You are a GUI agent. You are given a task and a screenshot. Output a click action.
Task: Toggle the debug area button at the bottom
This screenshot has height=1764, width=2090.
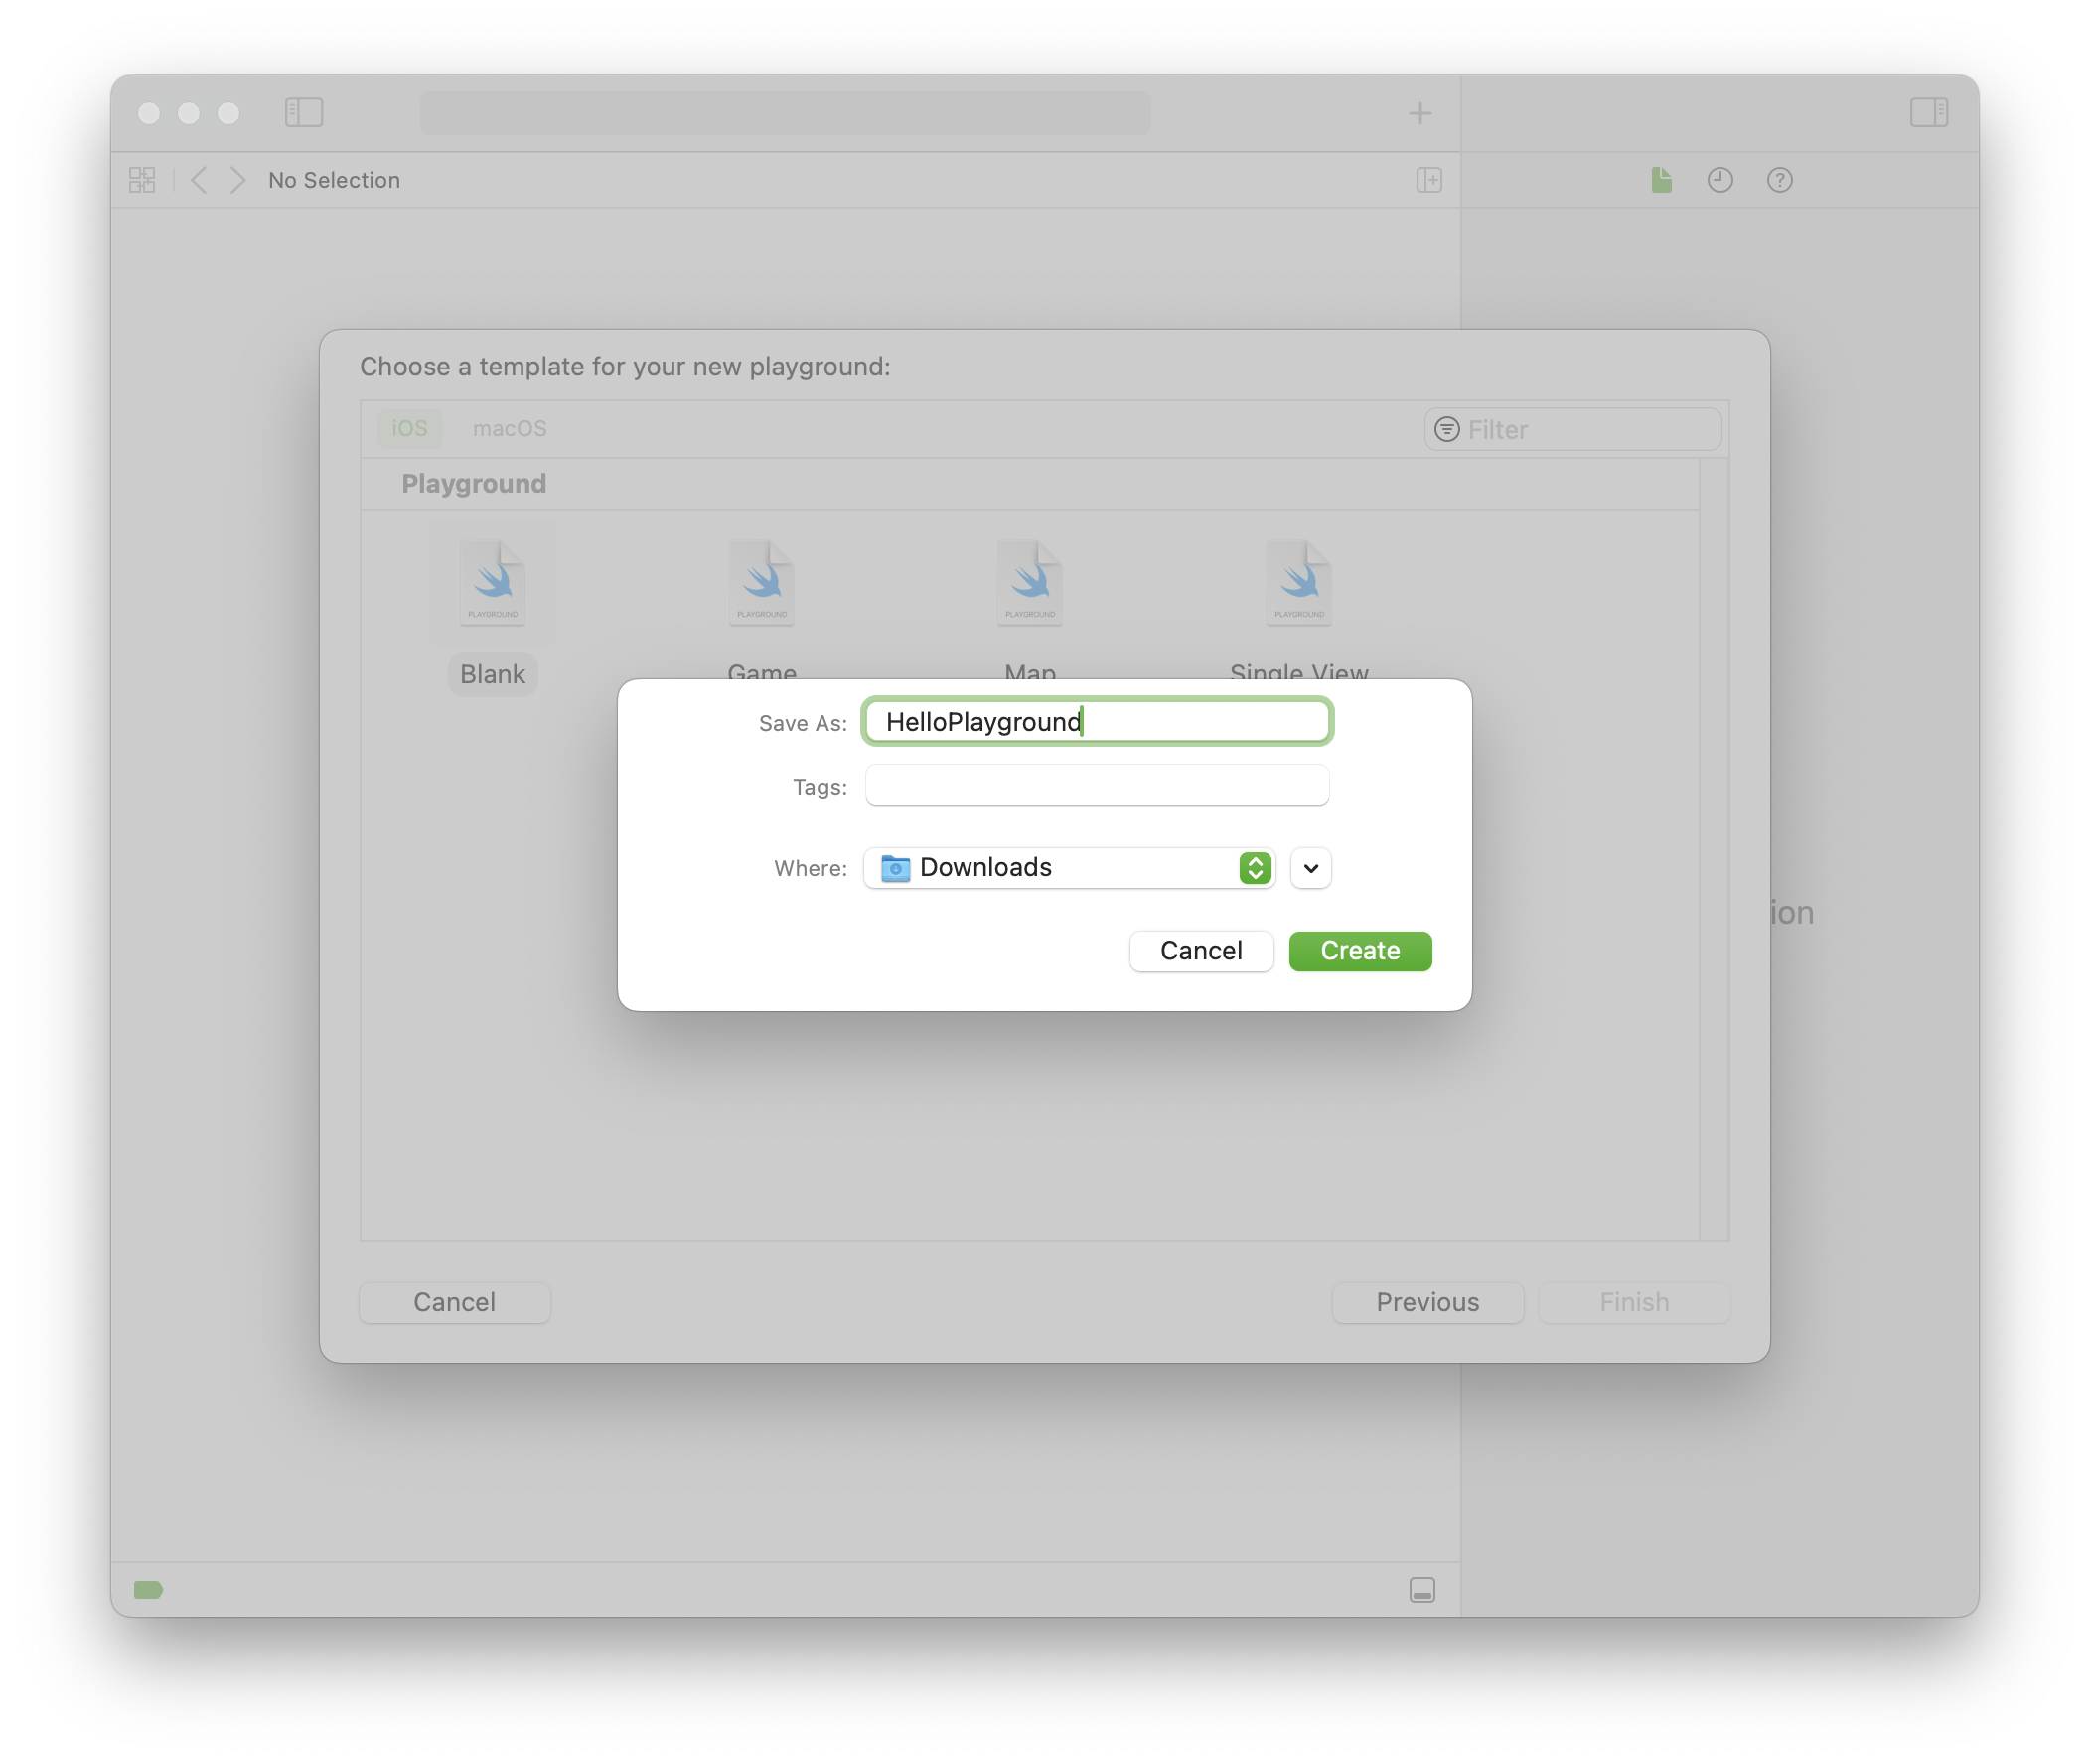tap(1422, 1590)
